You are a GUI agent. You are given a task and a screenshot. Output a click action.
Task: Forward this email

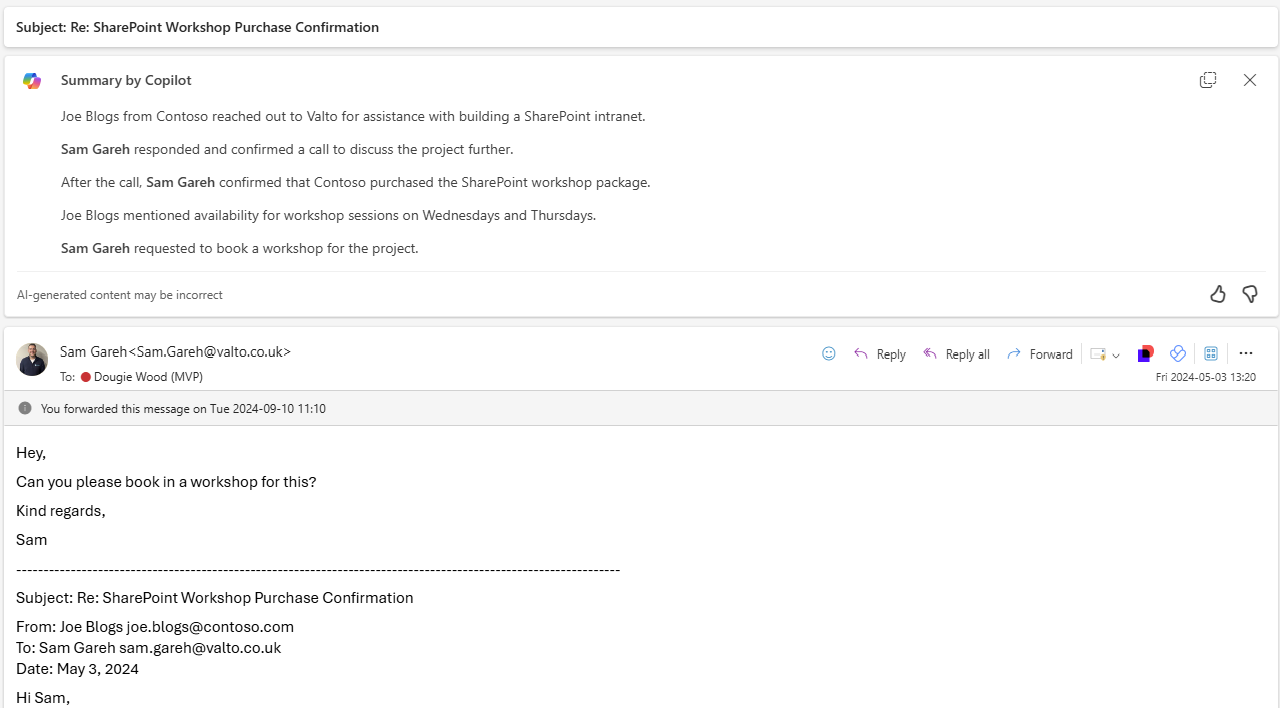point(1040,354)
